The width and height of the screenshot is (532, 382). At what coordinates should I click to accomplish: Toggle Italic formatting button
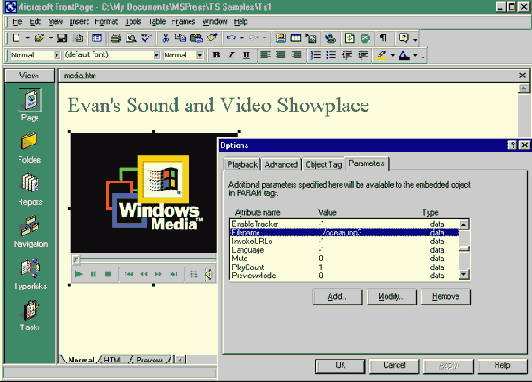pyautogui.click(x=231, y=55)
